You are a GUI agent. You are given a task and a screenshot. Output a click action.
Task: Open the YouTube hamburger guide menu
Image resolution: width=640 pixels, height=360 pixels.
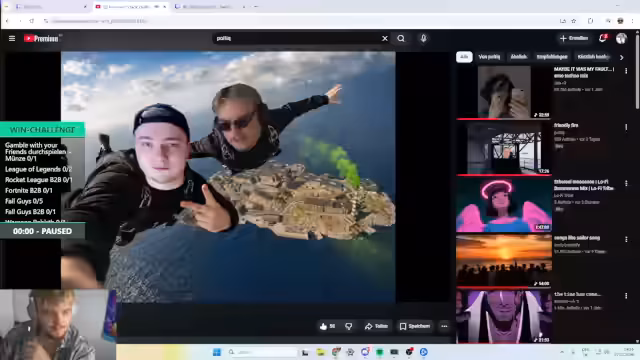point(12,38)
